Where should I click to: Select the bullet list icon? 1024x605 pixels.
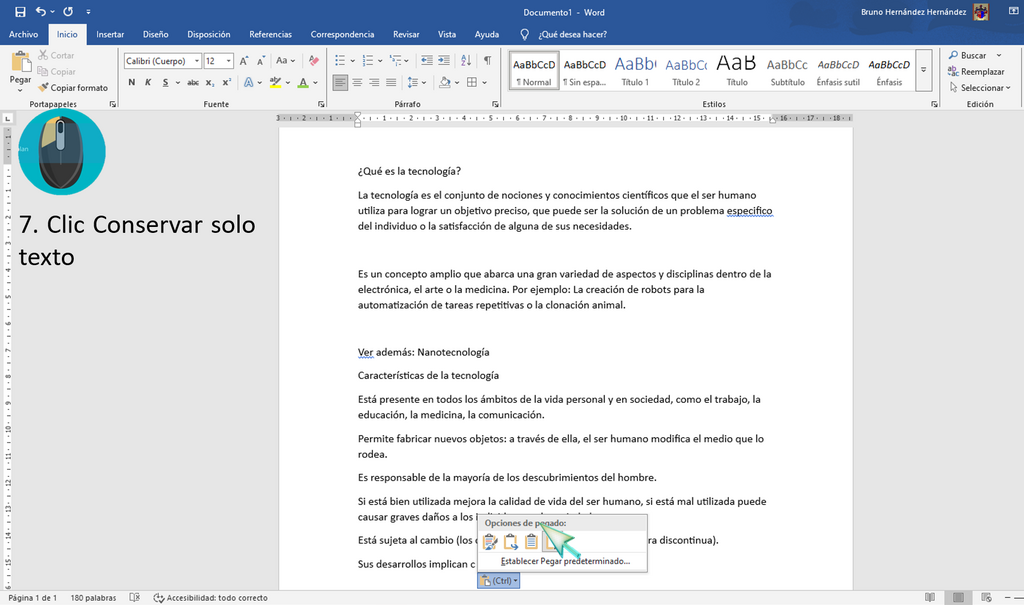(x=340, y=61)
